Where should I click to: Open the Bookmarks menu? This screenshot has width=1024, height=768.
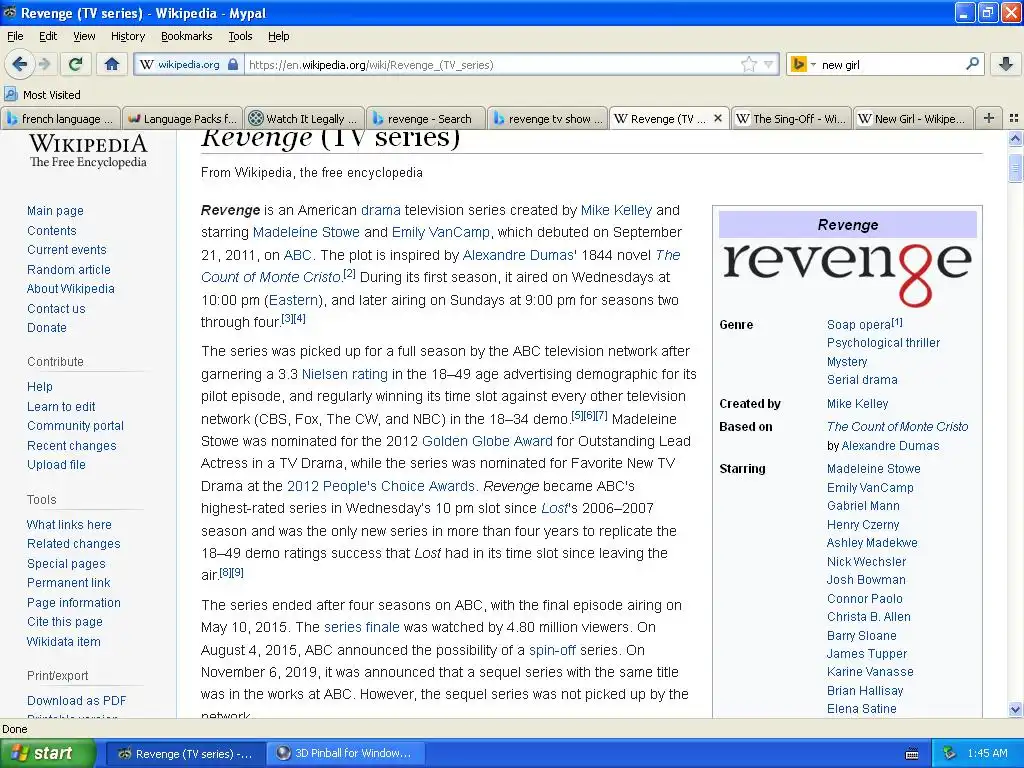click(x=186, y=36)
